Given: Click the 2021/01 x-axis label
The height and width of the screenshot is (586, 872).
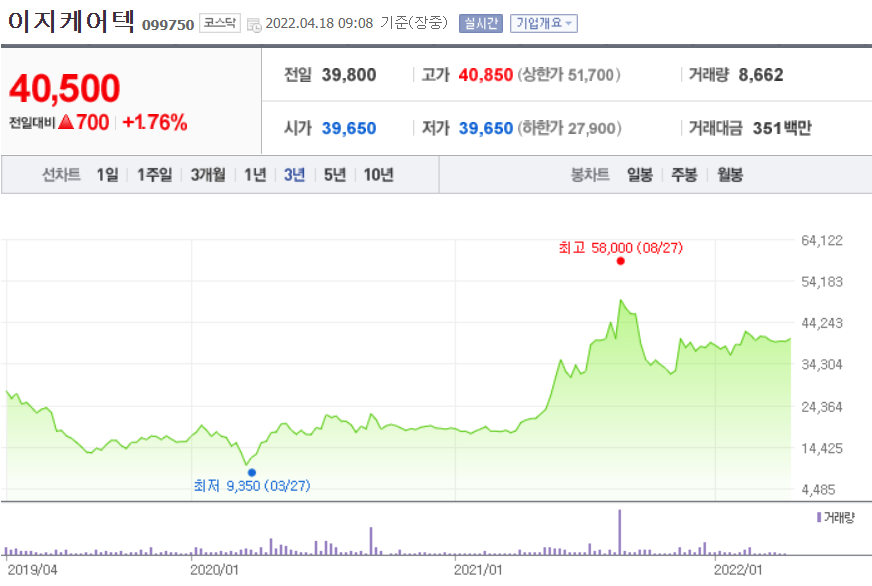Looking at the screenshot, I should tap(478, 570).
